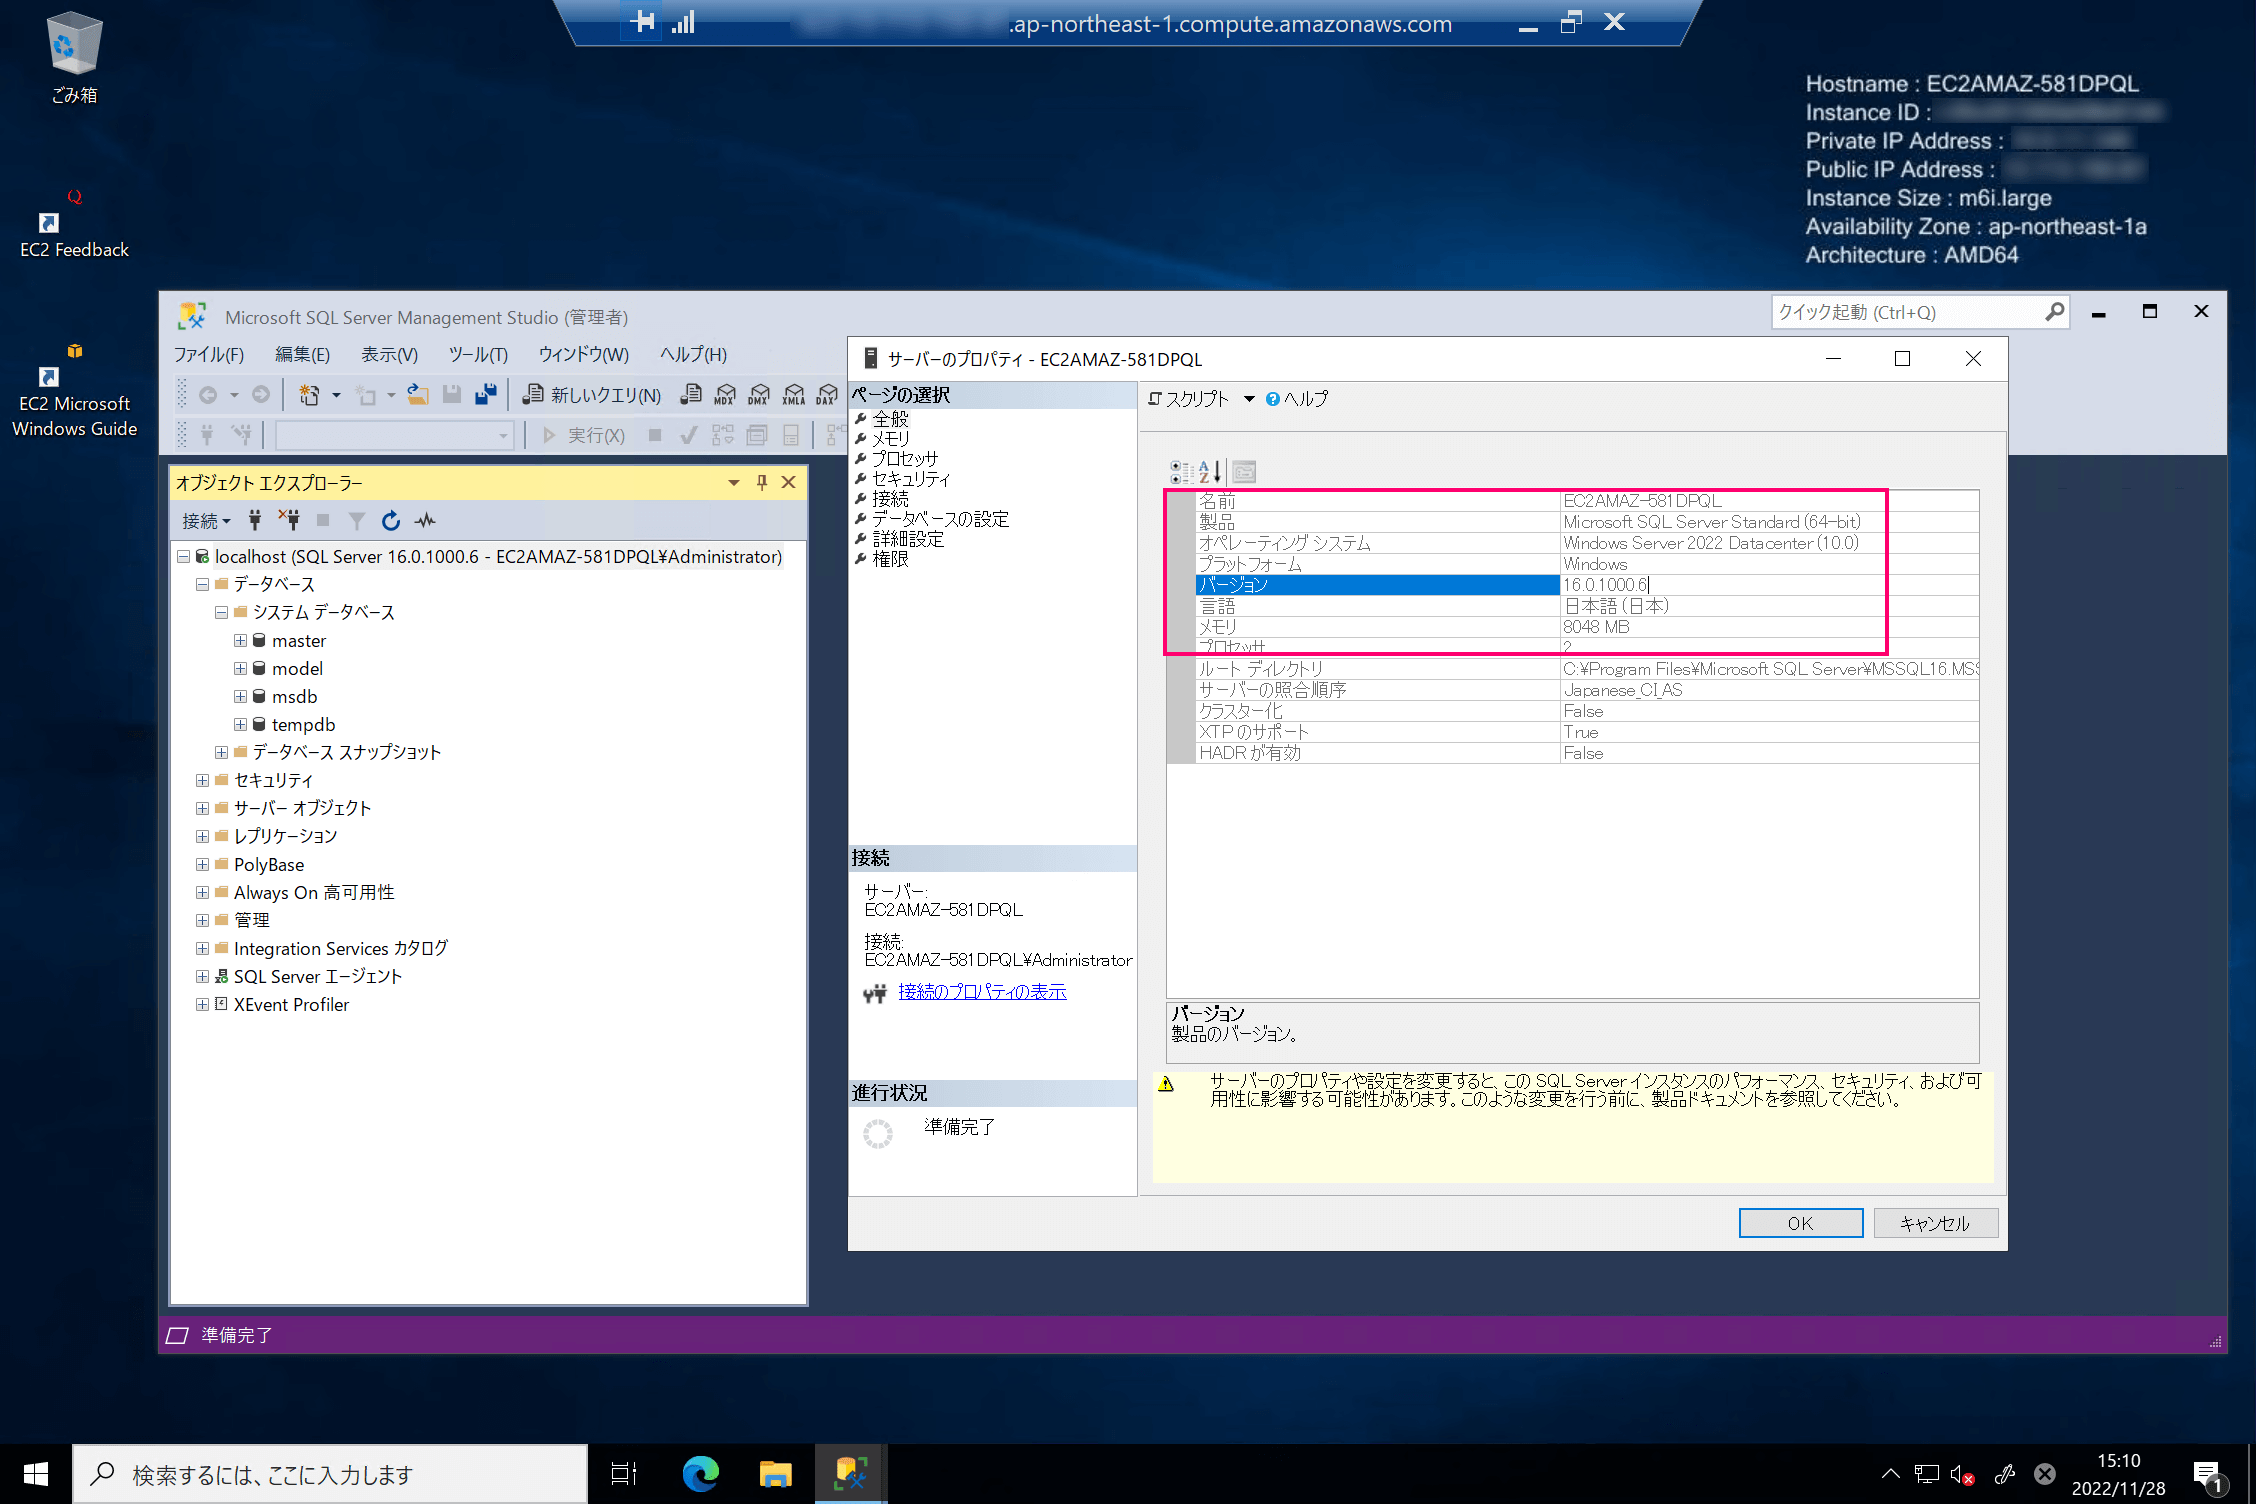Connect to a server via object explorer icon
The width and height of the screenshot is (2256, 1504).
click(254, 520)
